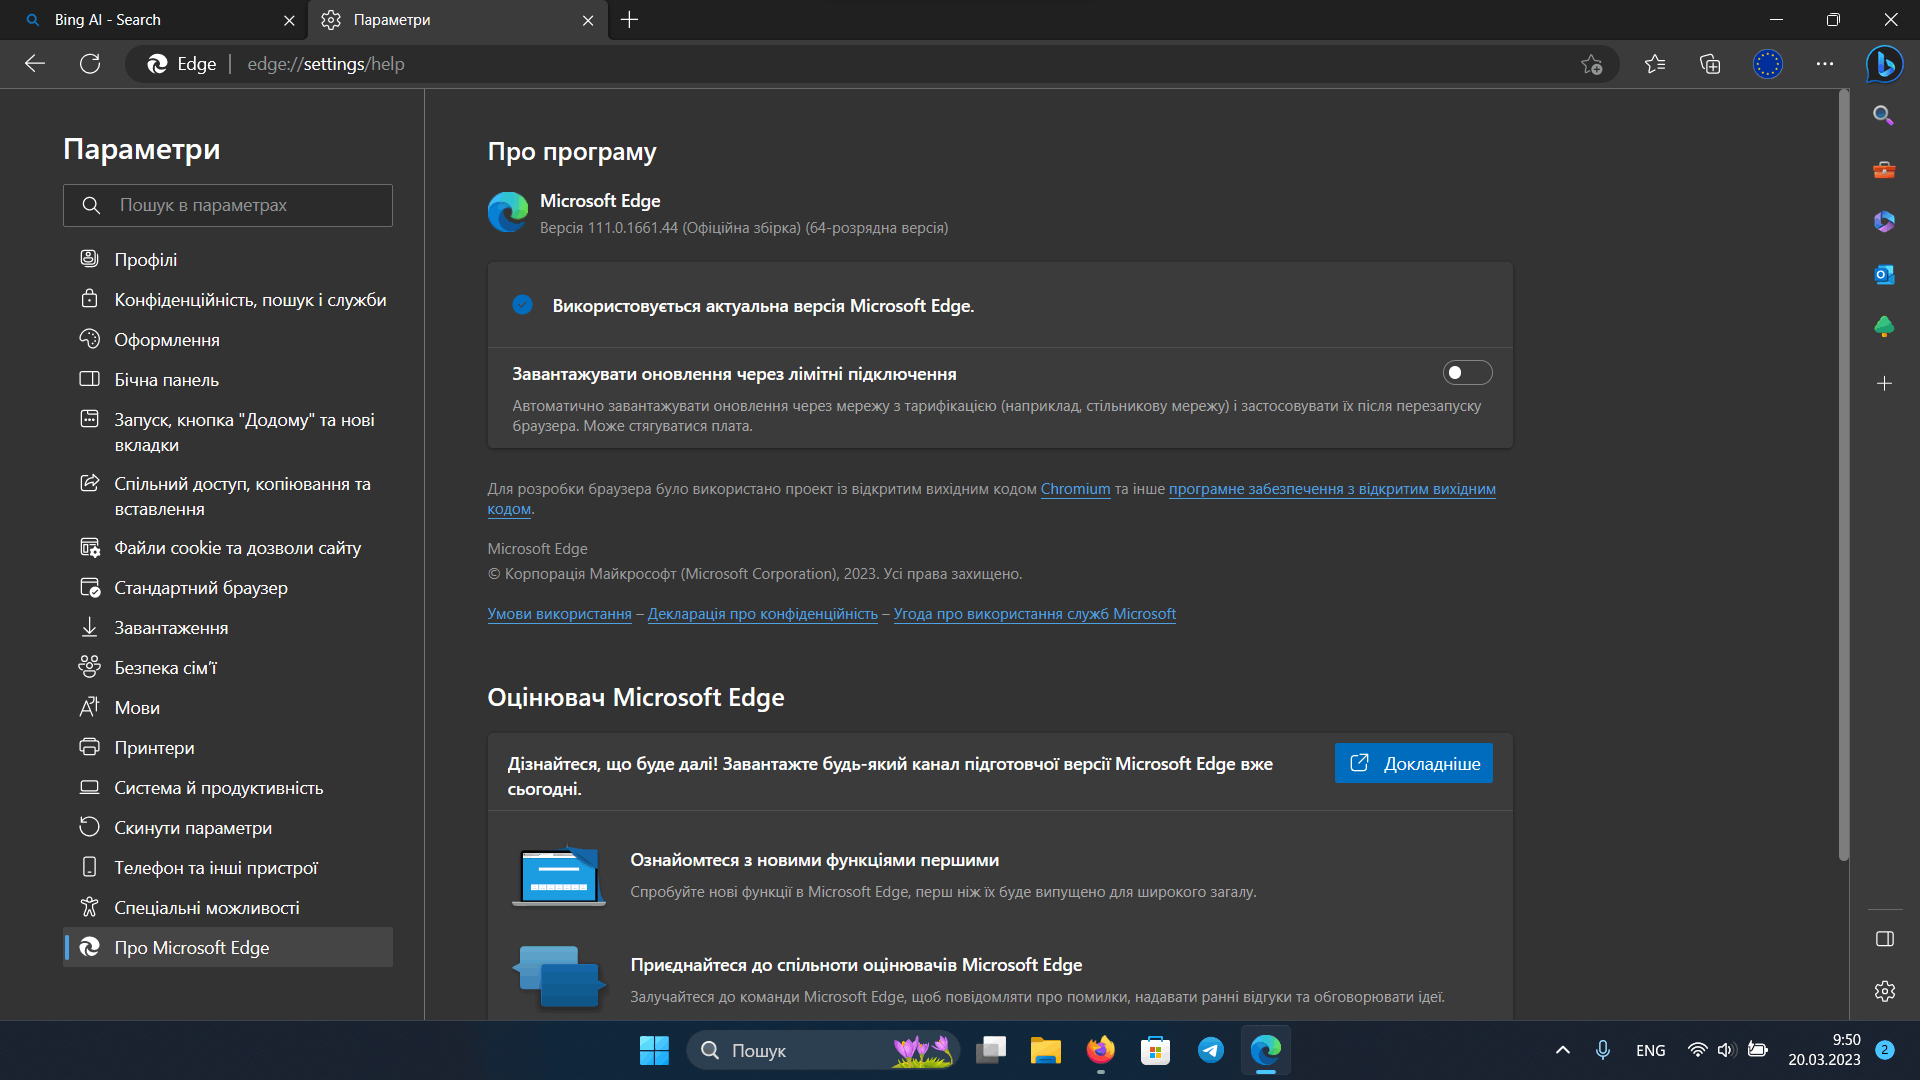Open the taskbar microphone icon

pyautogui.click(x=1602, y=1050)
